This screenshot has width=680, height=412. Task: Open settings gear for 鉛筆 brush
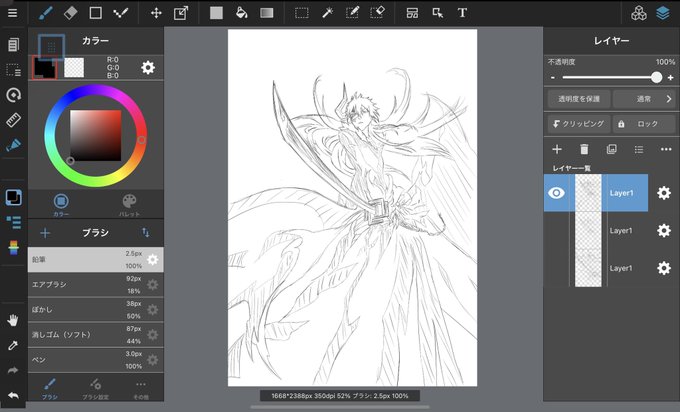[x=153, y=260]
